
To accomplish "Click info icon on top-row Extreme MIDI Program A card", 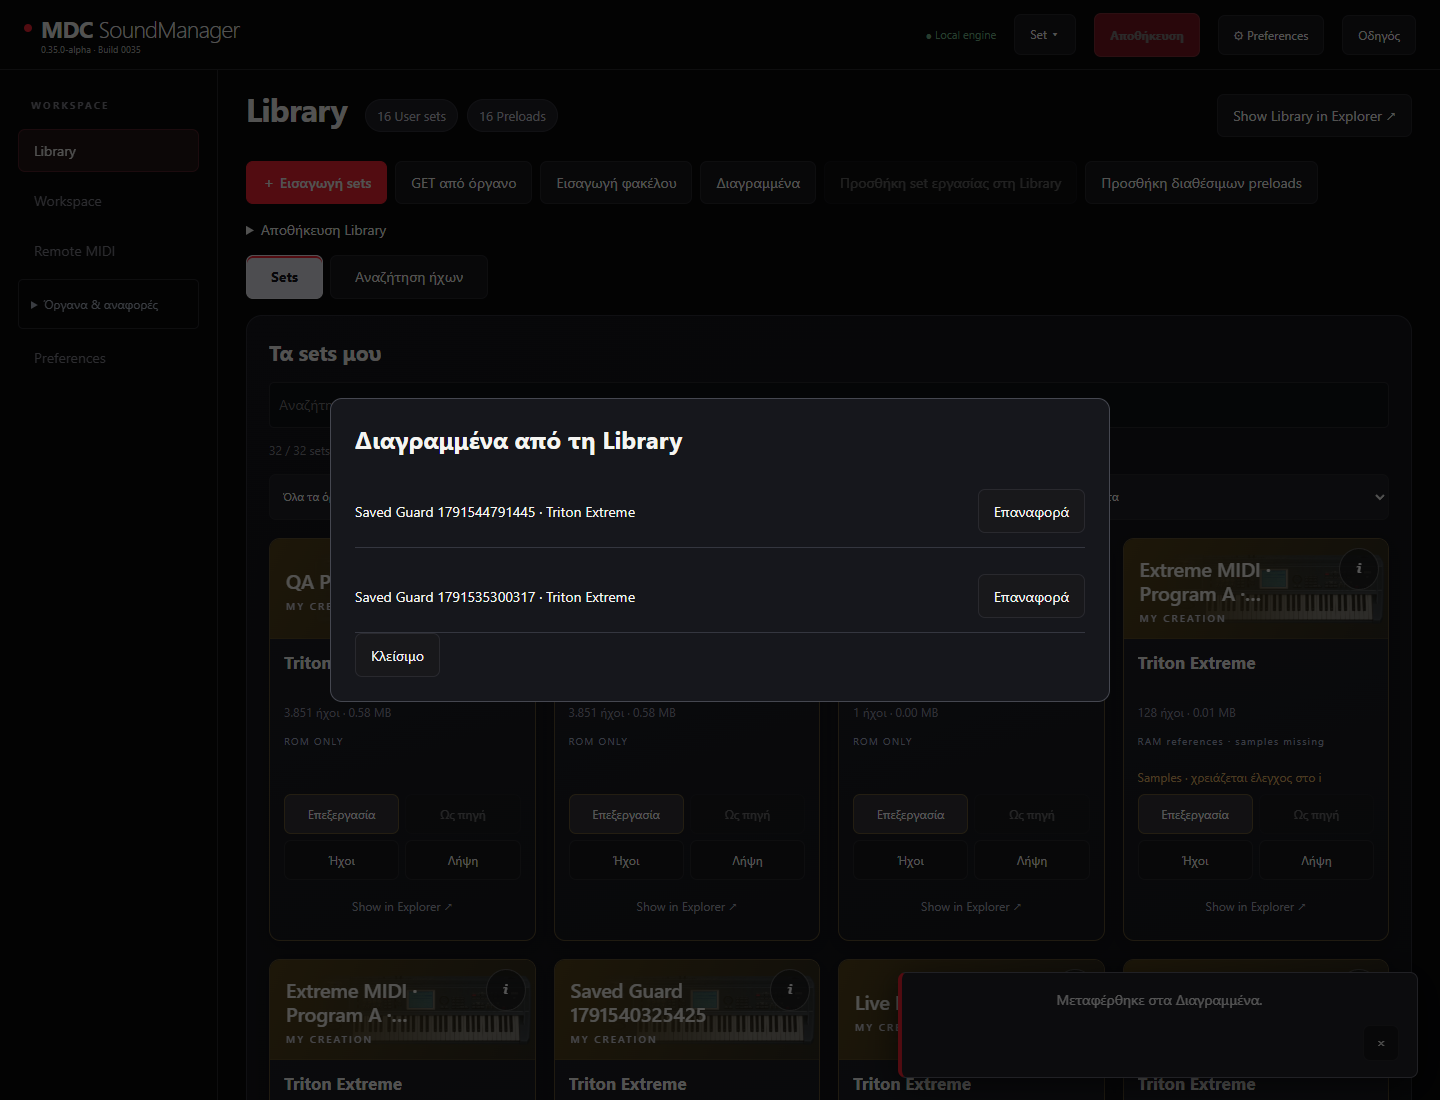I will click(1359, 569).
